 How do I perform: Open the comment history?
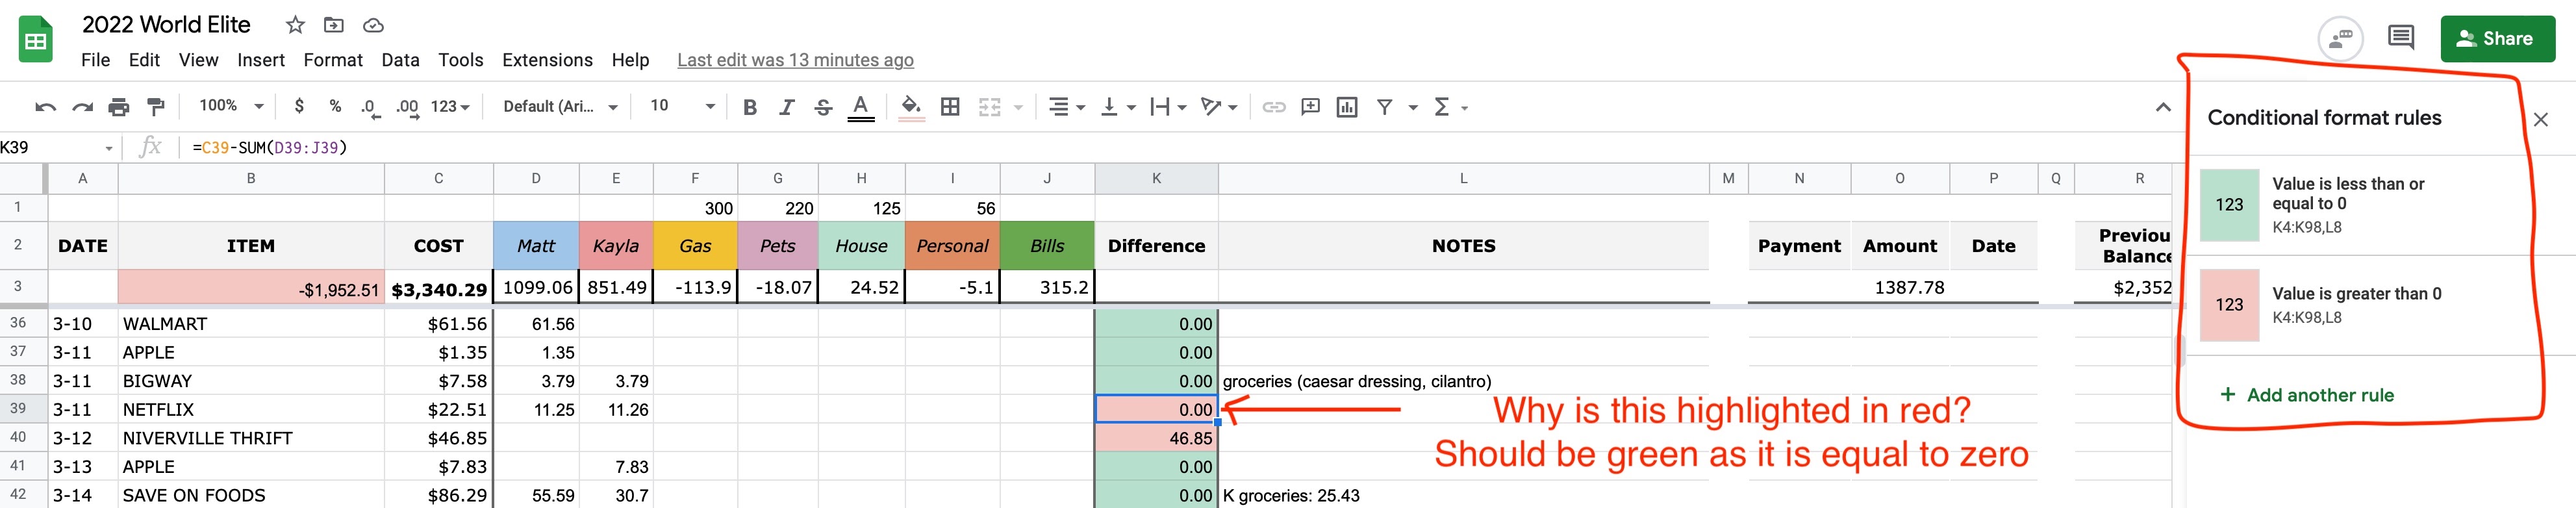click(2401, 39)
